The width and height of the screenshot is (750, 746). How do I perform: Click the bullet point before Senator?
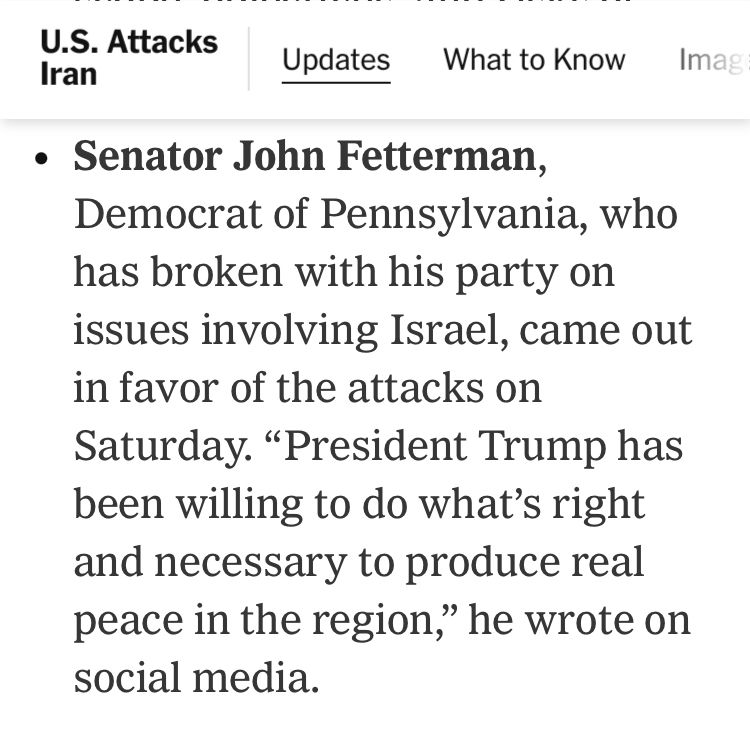[41, 160]
